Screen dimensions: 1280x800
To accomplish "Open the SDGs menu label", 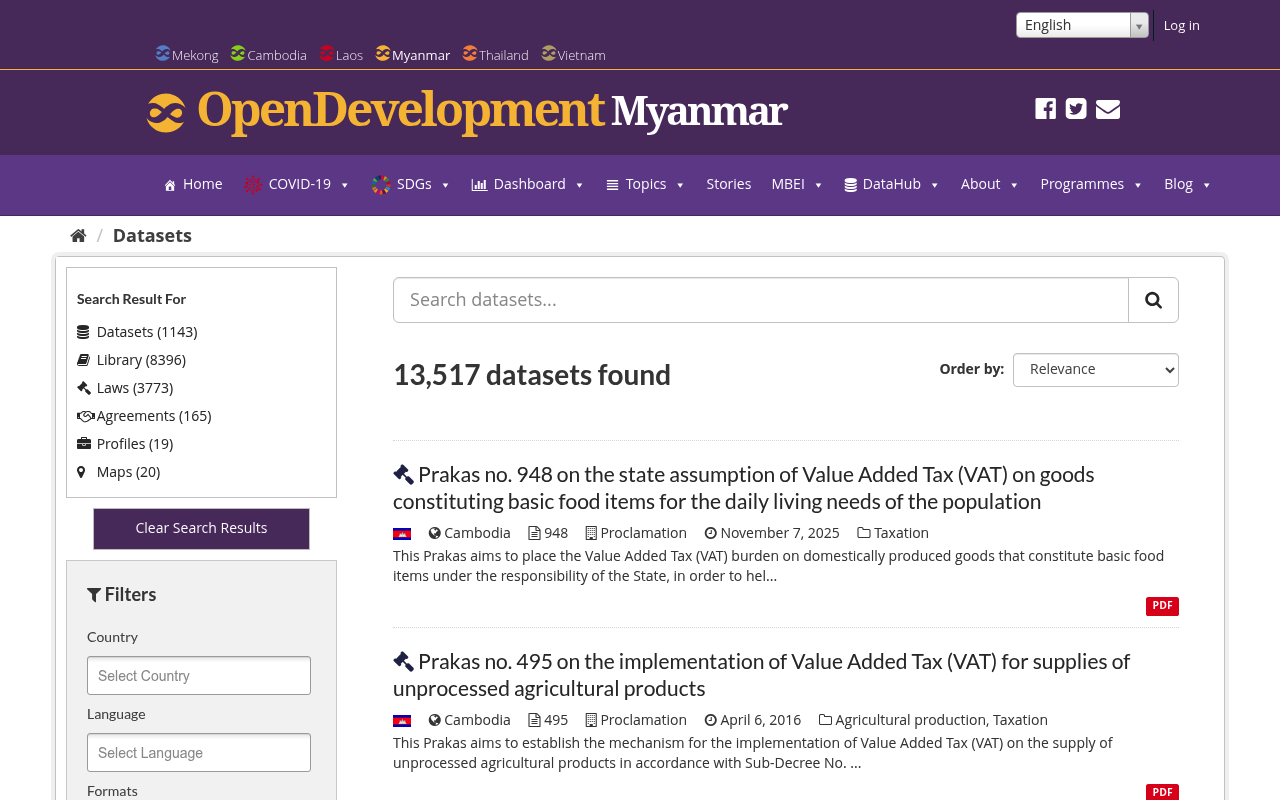I will tap(414, 185).
